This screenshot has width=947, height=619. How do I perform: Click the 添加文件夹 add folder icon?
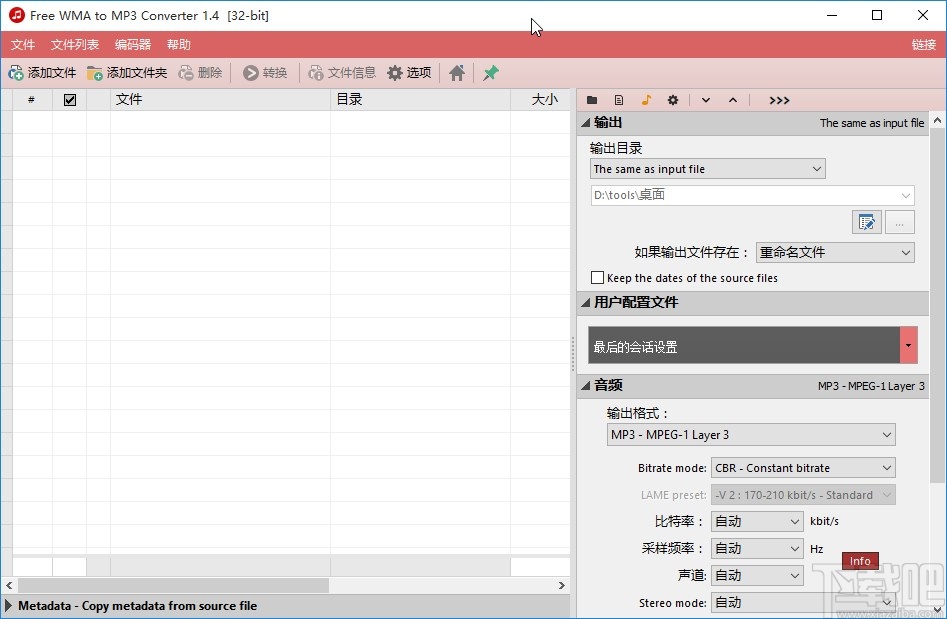(93, 72)
